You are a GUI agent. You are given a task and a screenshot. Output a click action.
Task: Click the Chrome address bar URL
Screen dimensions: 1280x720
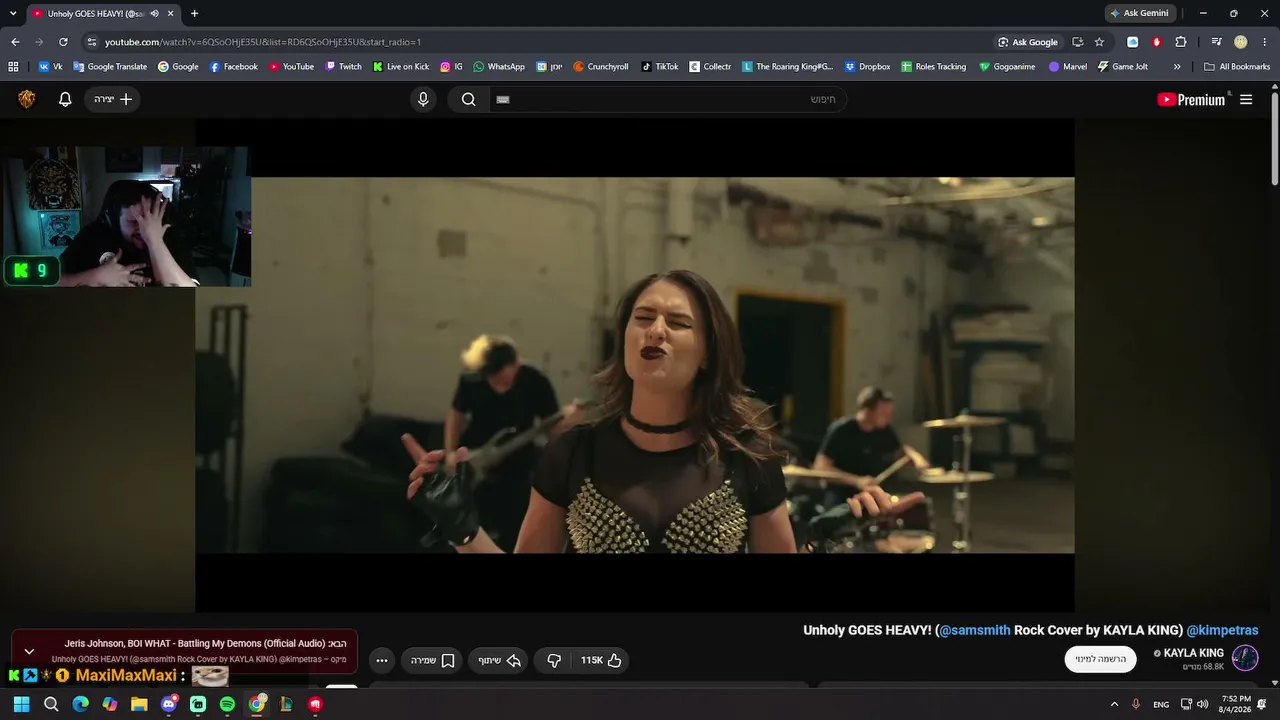(x=263, y=42)
